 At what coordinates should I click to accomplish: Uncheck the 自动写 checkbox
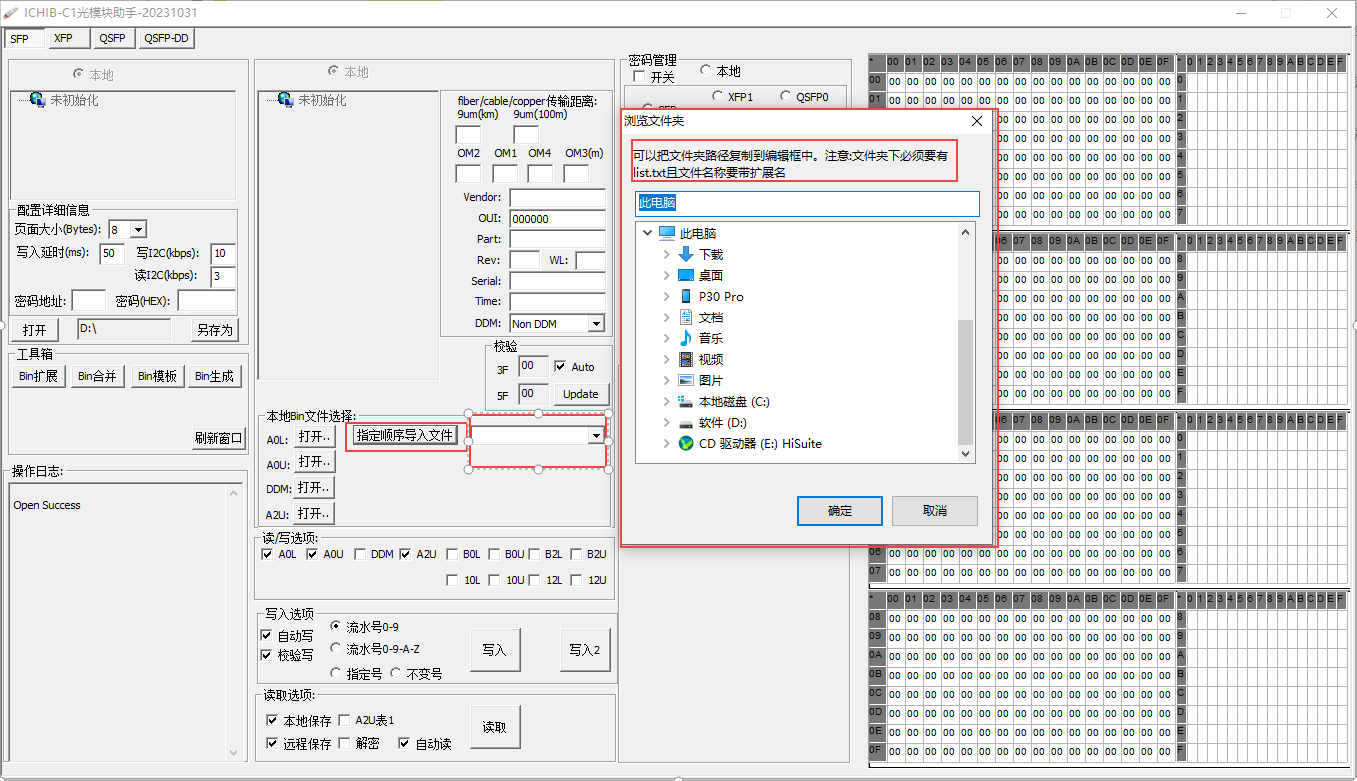(266, 634)
